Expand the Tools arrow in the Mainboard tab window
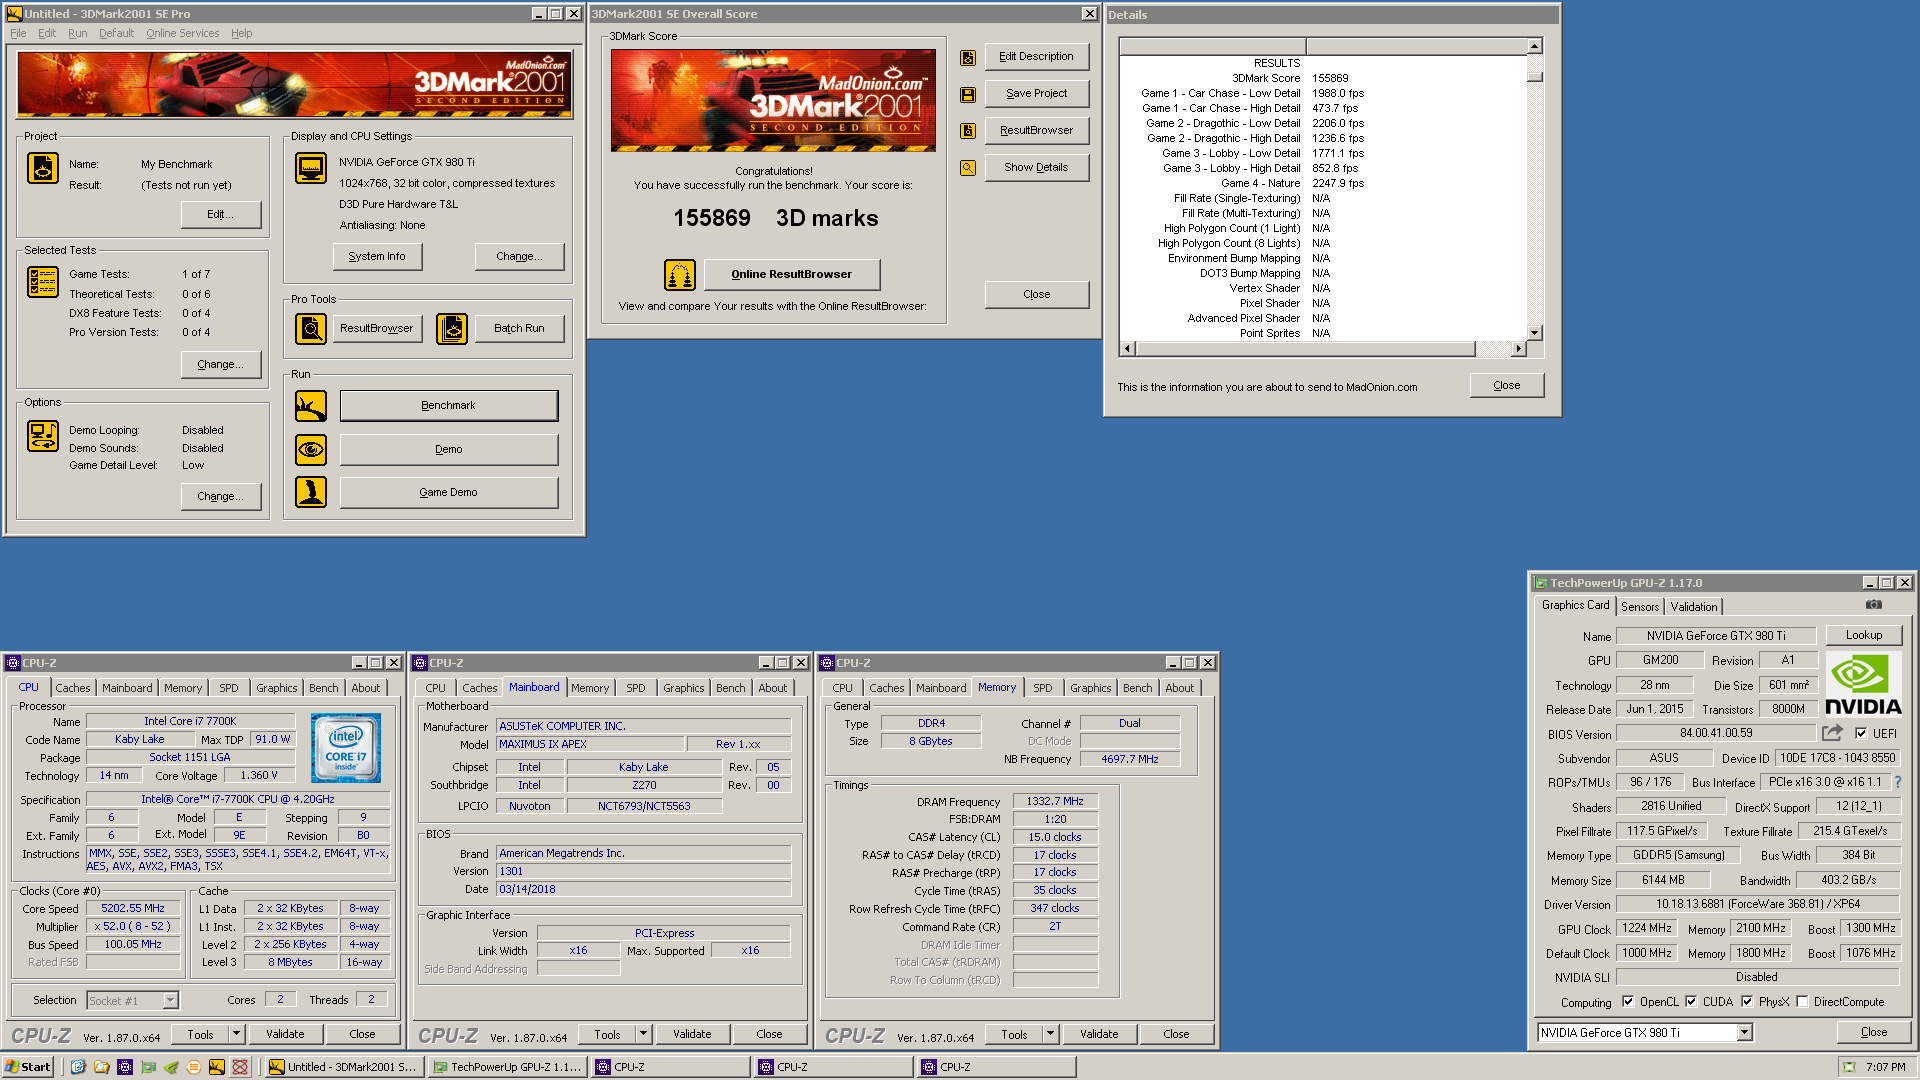Image resolution: width=1920 pixels, height=1080 pixels. click(644, 1034)
